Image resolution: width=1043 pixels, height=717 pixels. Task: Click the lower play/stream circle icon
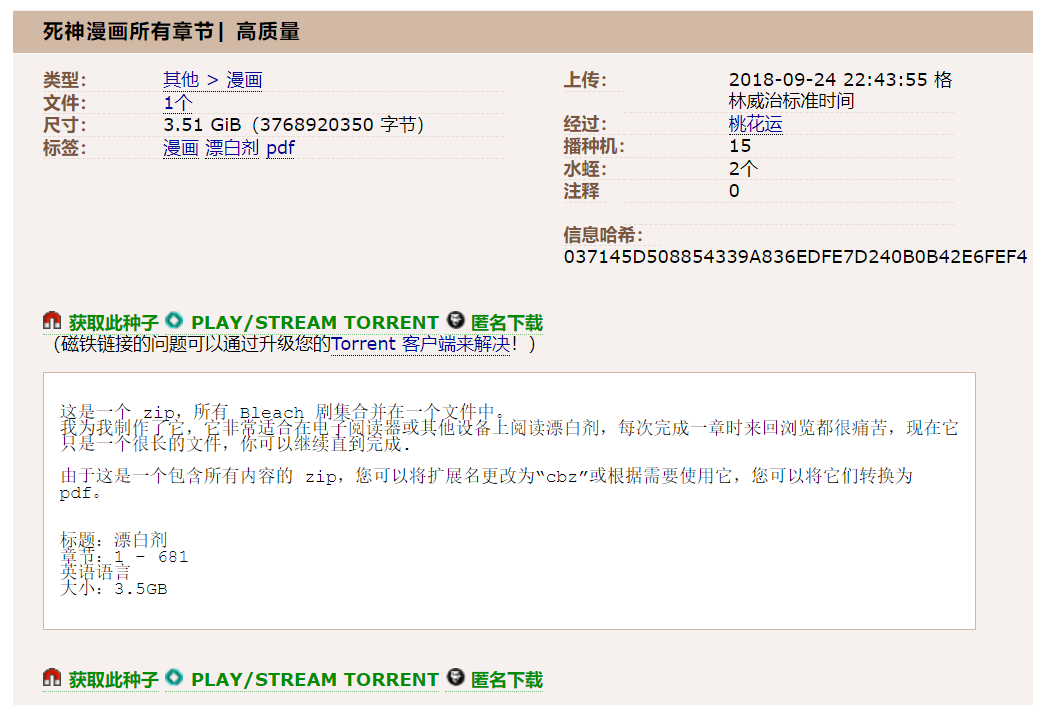pyautogui.click(x=174, y=677)
